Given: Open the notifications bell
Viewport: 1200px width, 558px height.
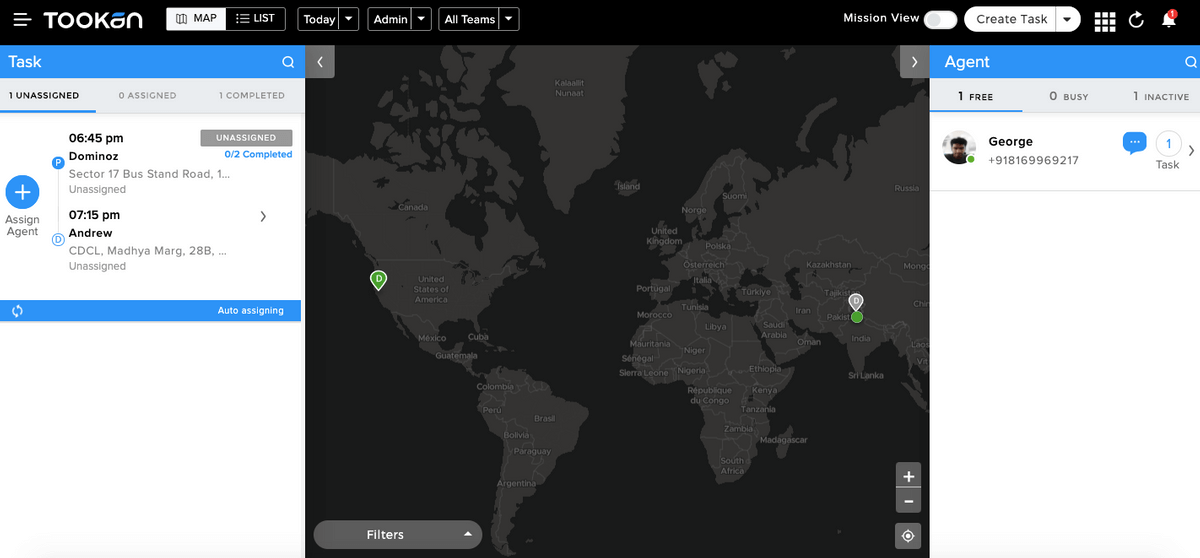Looking at the screenshot, I should 1168,20.
